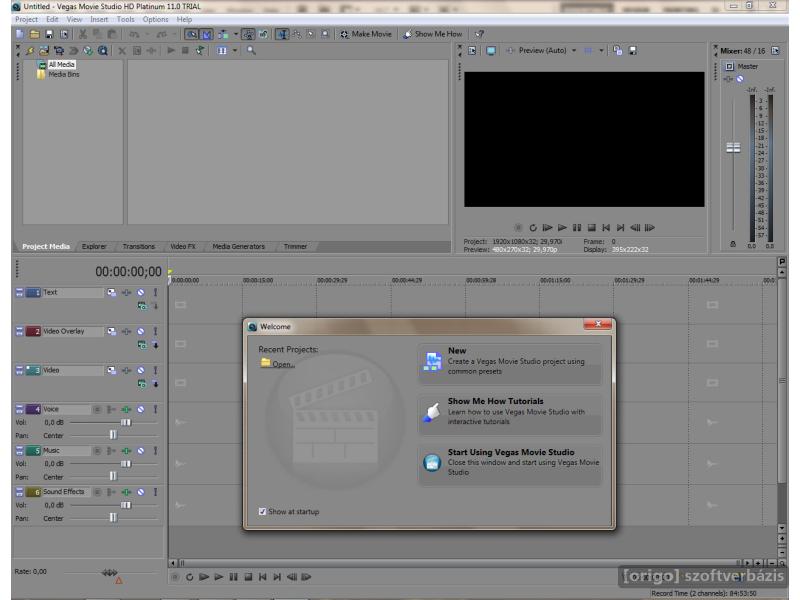This screenshot has height=600, width=800.
Task: Toggle the Master bus mute icon
Action: (740, 79)
